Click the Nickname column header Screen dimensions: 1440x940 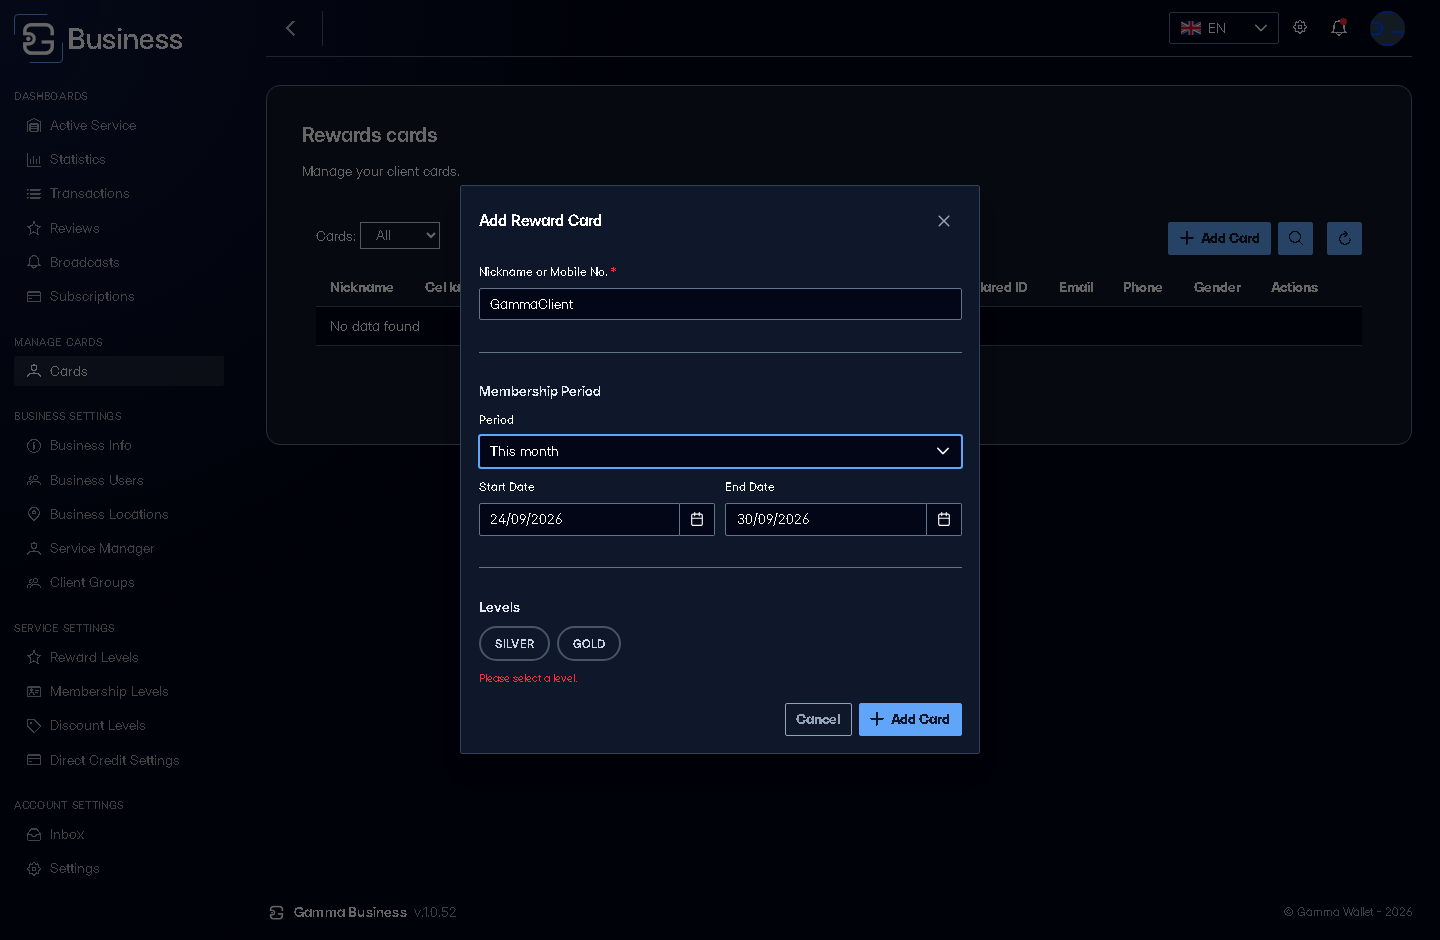[362, 287]
